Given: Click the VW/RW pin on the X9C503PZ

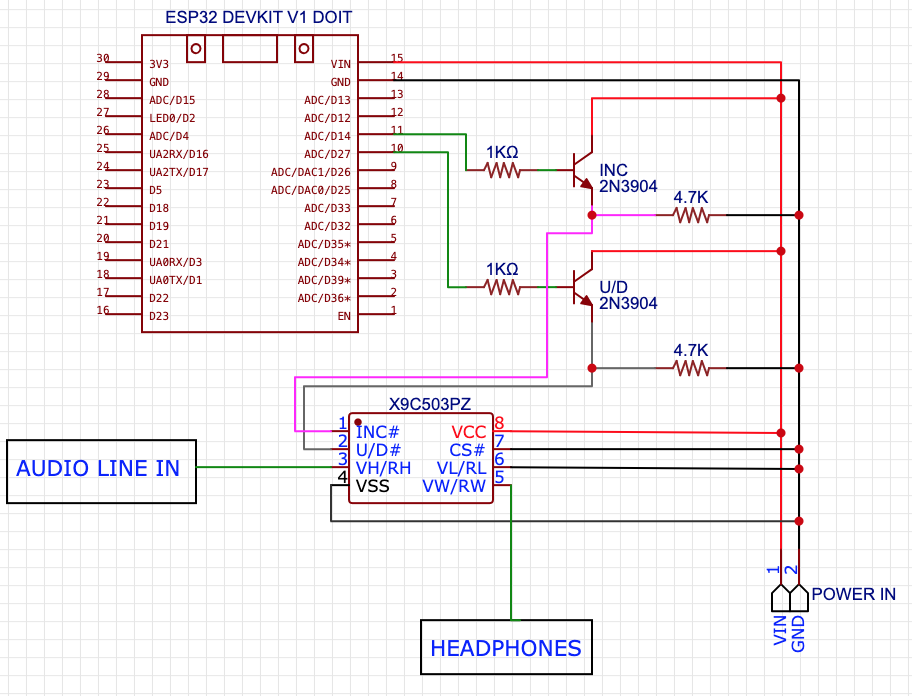Looking at the screenshot, I should coord(454,486).
